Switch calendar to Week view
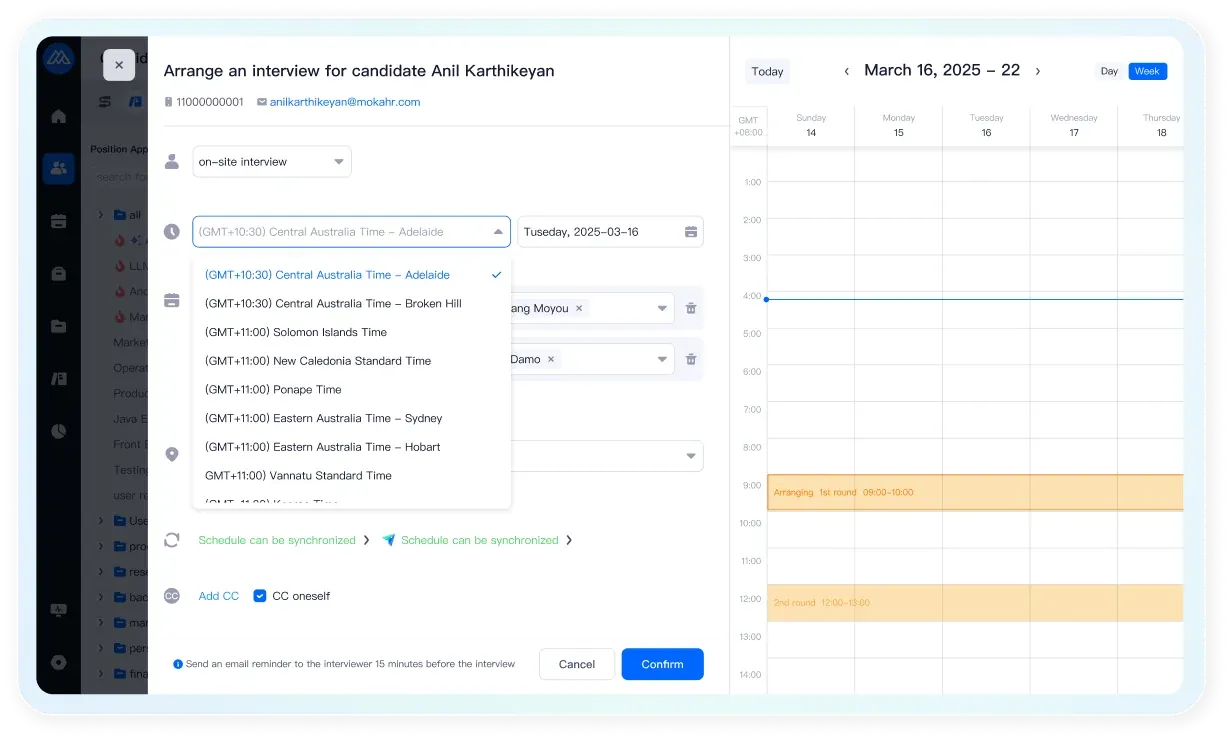The height and width of the screenshot is (740, 1230). [1147, 71]
